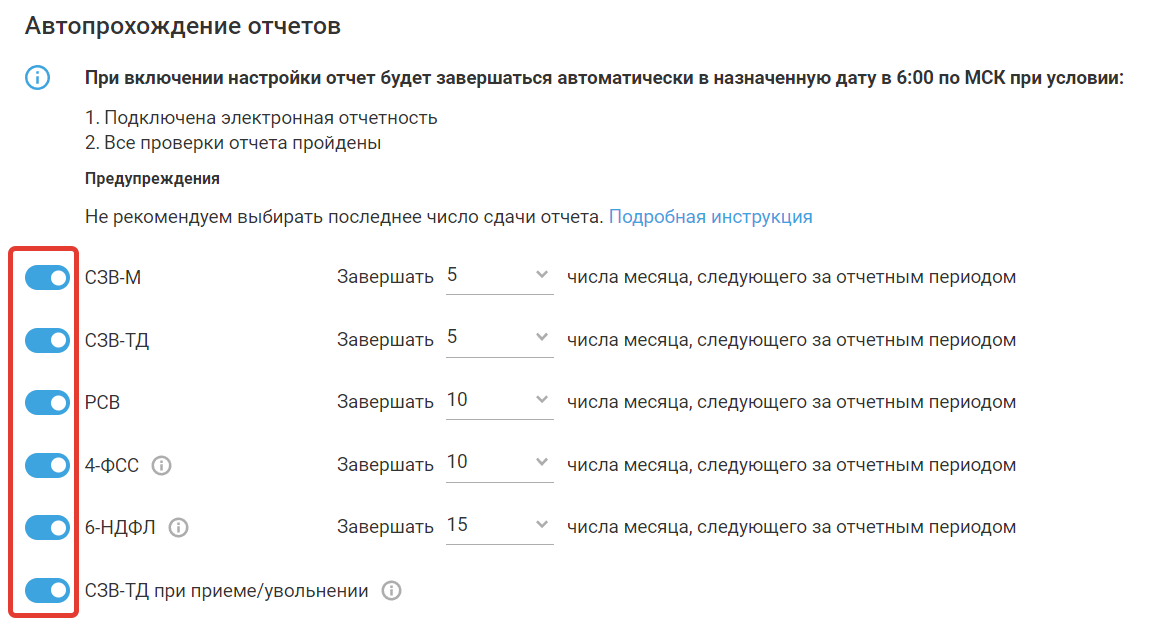The image size is (1173, 637).
Task: Open the РСВ day selection dropdown
Action: pyautogui.click(x=497, y=400)
